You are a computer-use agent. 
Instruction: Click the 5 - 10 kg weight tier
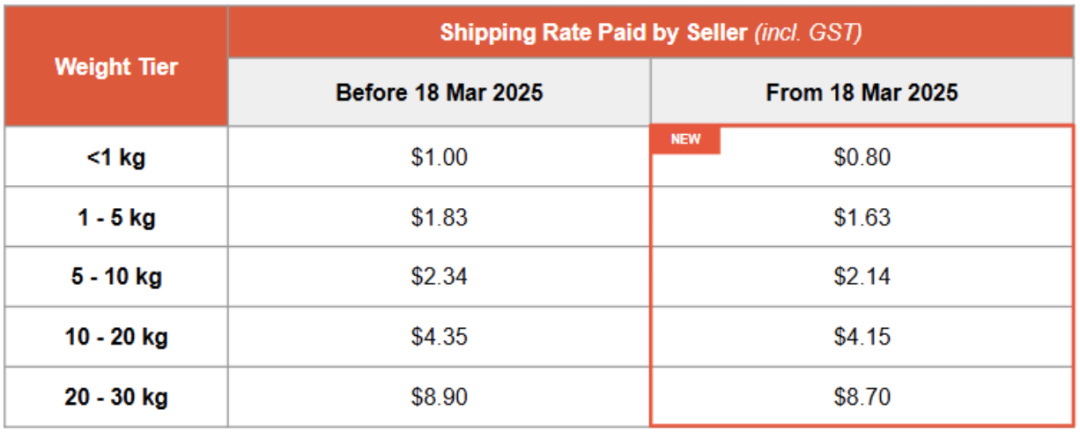pos(116,276)
